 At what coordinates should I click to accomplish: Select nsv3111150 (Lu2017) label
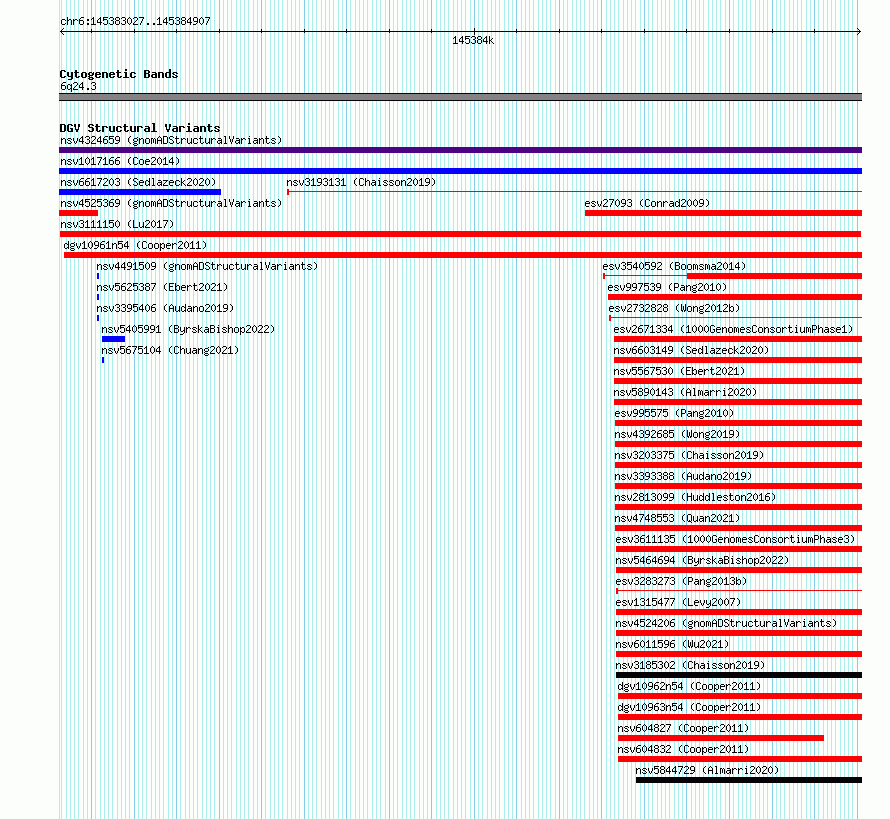[x=117, y=224]
